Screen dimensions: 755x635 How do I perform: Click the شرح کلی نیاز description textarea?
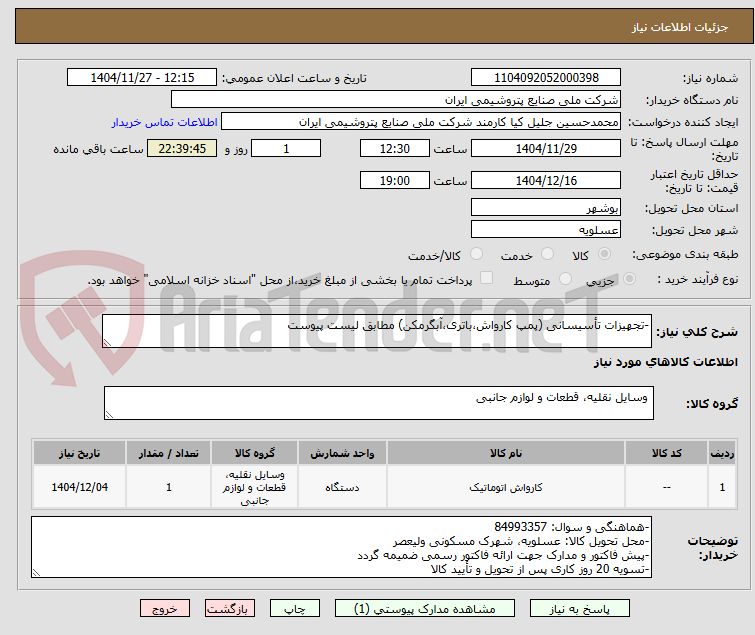(x=377, y=331)
